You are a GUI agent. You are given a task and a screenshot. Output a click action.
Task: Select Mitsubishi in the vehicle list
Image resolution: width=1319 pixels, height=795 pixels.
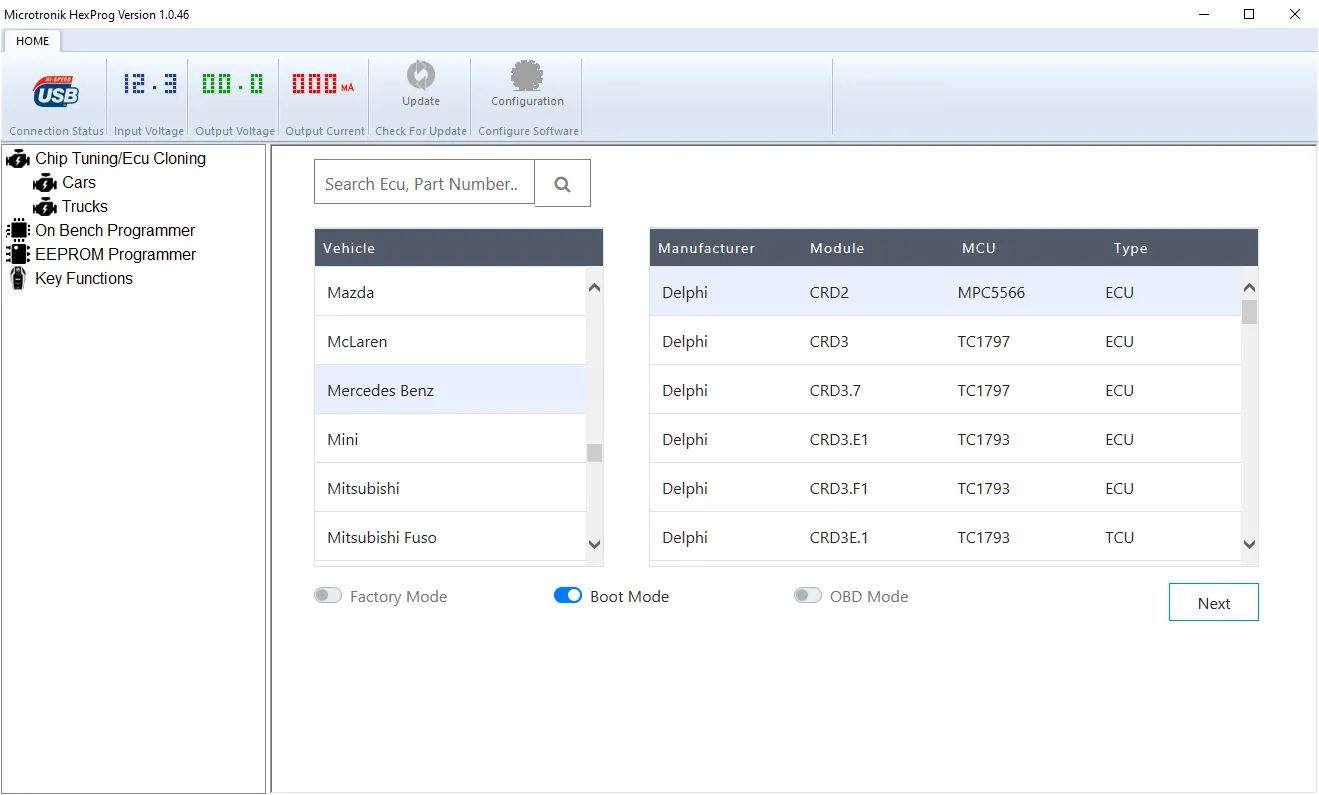pyautogui.click(x=450, y=488)
